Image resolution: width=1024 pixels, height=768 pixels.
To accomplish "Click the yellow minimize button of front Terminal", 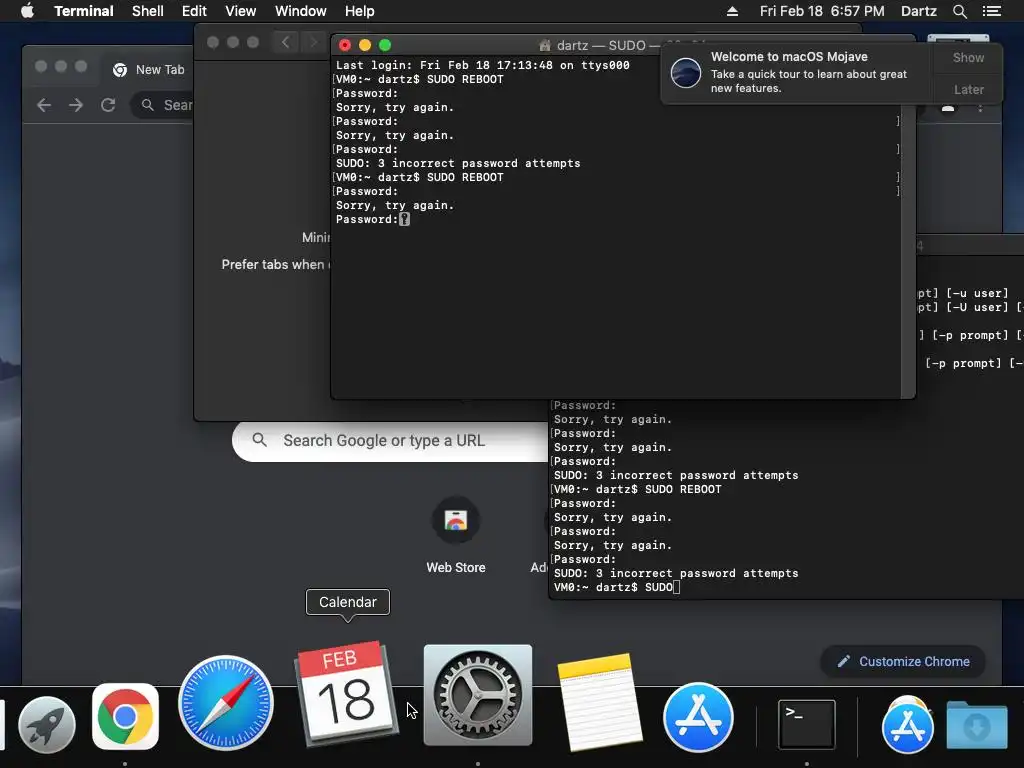I will tap(365, 45).
